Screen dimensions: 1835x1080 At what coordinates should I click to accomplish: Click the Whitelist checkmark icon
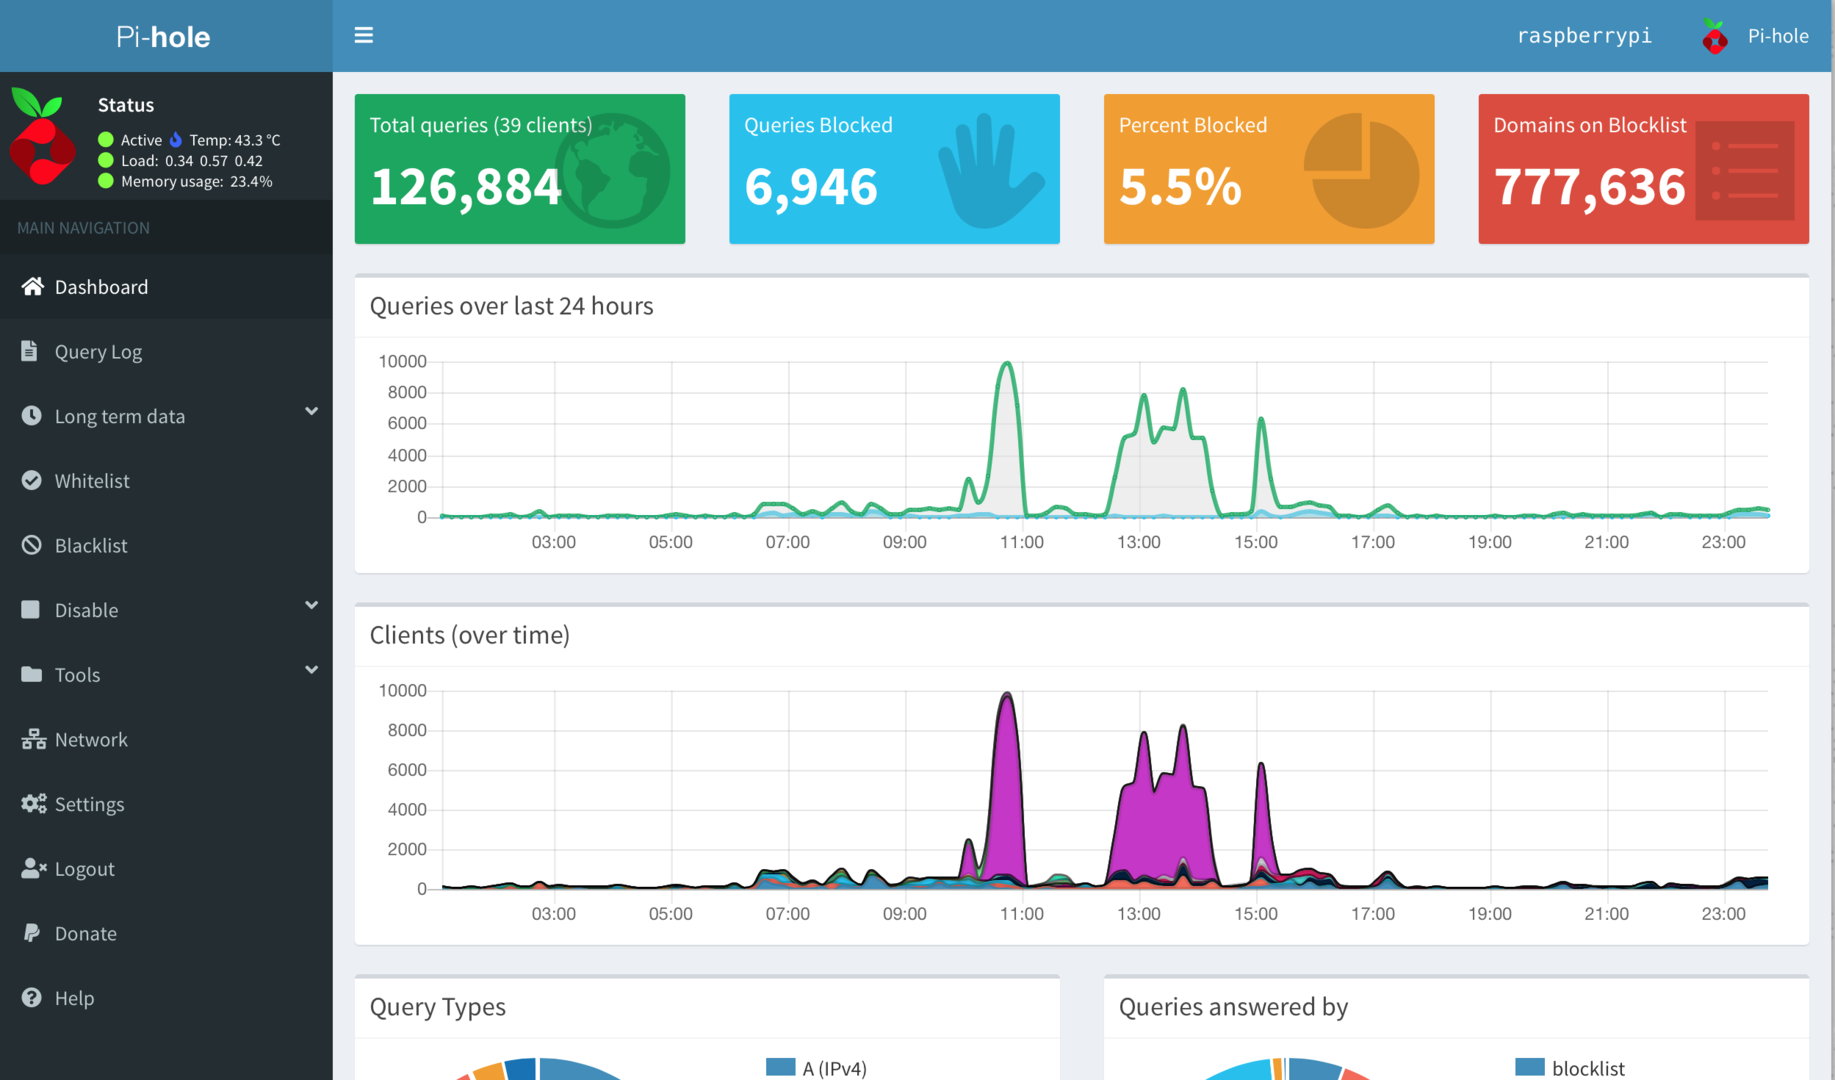pyautogui.click(x=32, y=481)
